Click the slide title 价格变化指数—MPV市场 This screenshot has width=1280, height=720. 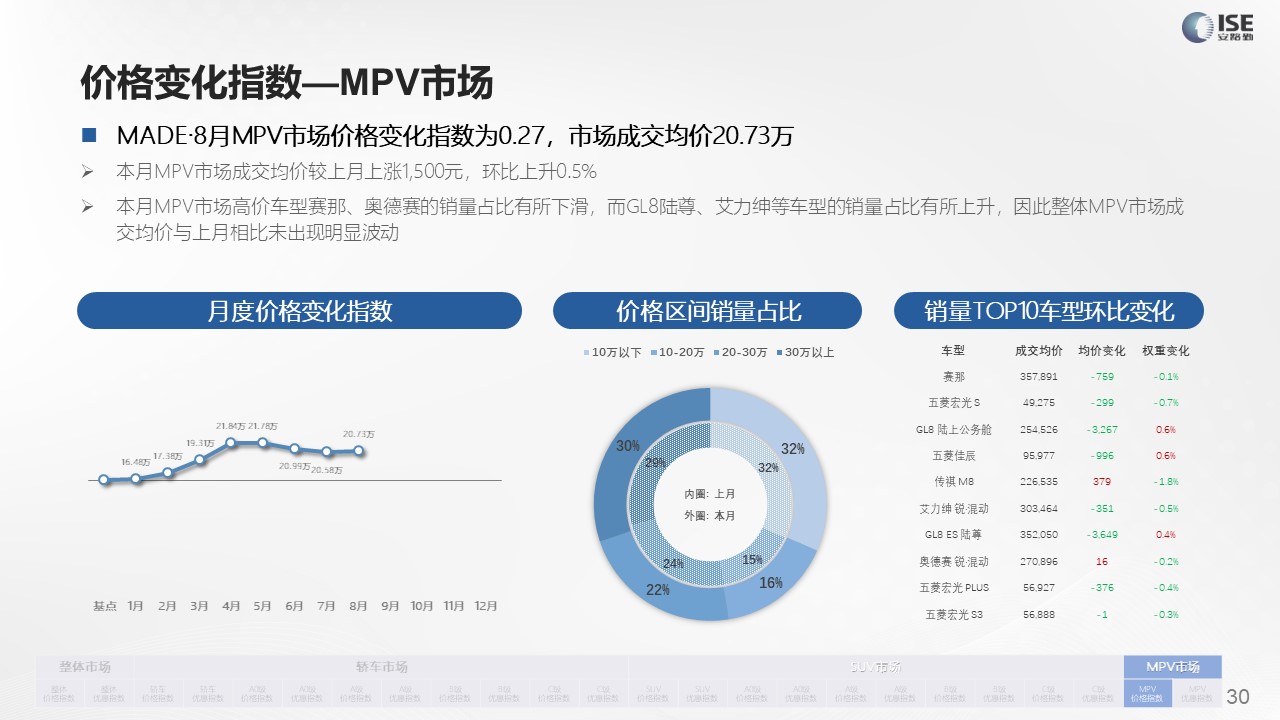click(286, 84)
